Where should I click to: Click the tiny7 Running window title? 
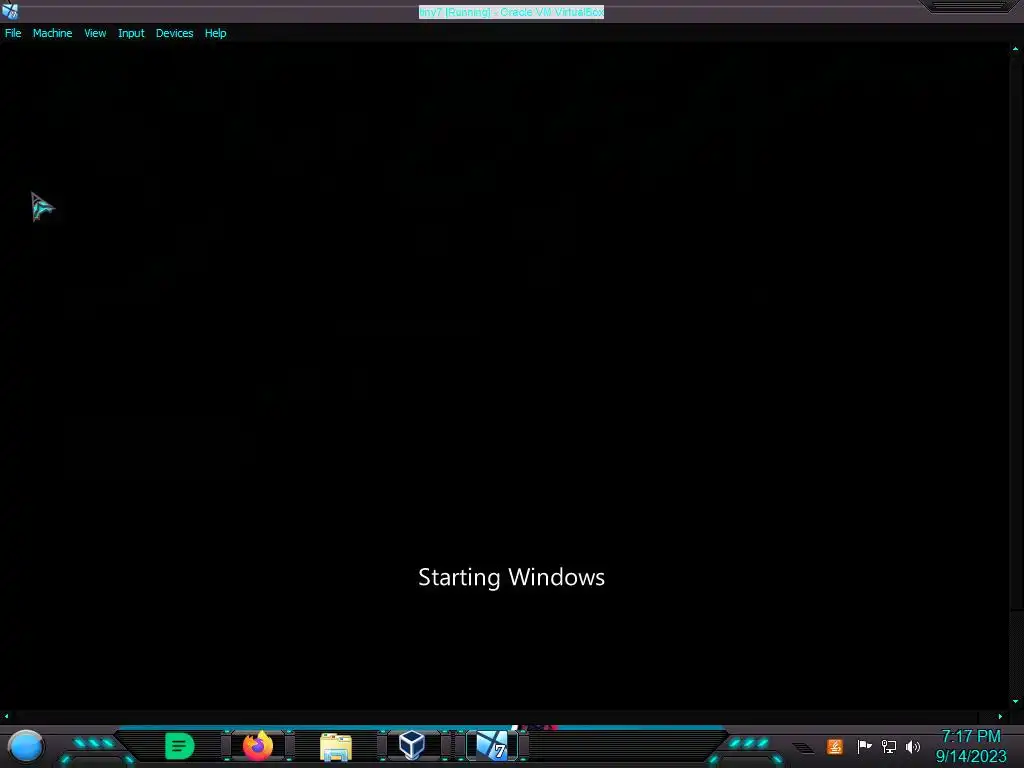[511, 12]
